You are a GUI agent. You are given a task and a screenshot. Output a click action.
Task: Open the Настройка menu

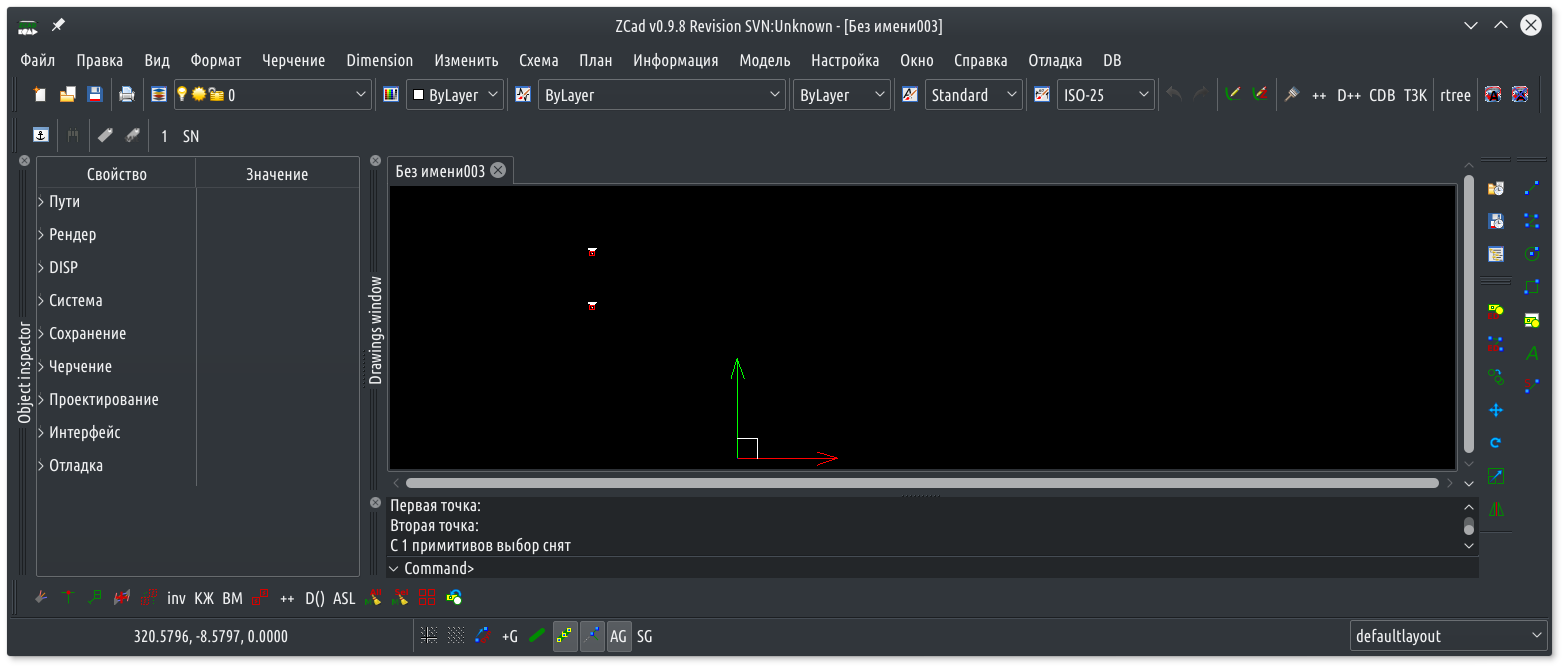(x=845, y=60)
